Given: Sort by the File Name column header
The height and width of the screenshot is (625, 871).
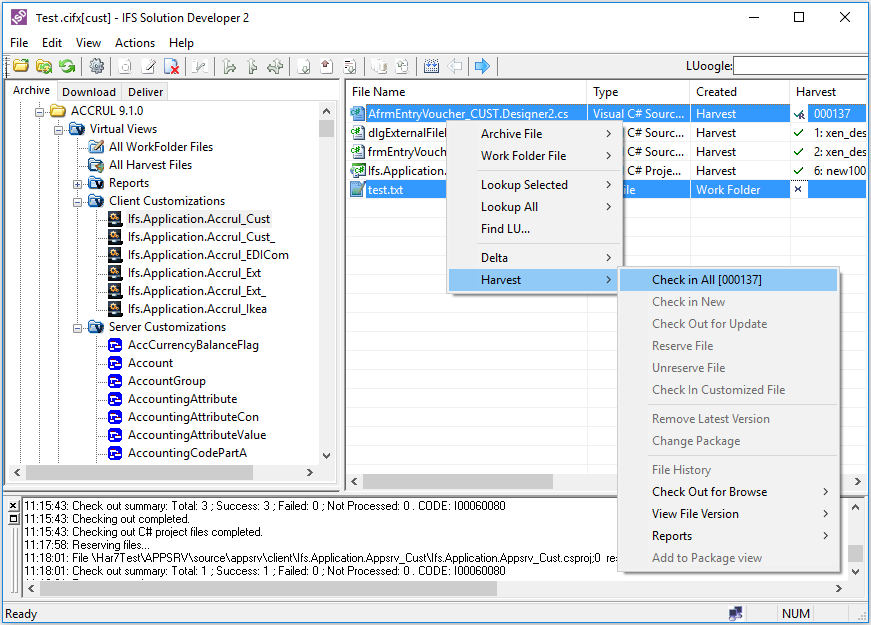Looking at the screenshot, I should coord(467,92).
